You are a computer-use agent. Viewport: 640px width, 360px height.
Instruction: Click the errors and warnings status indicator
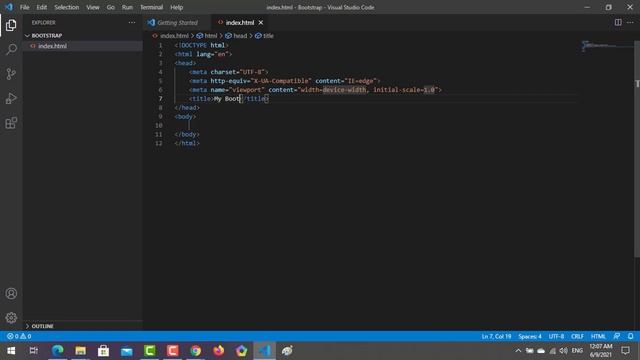pos(19,336)
